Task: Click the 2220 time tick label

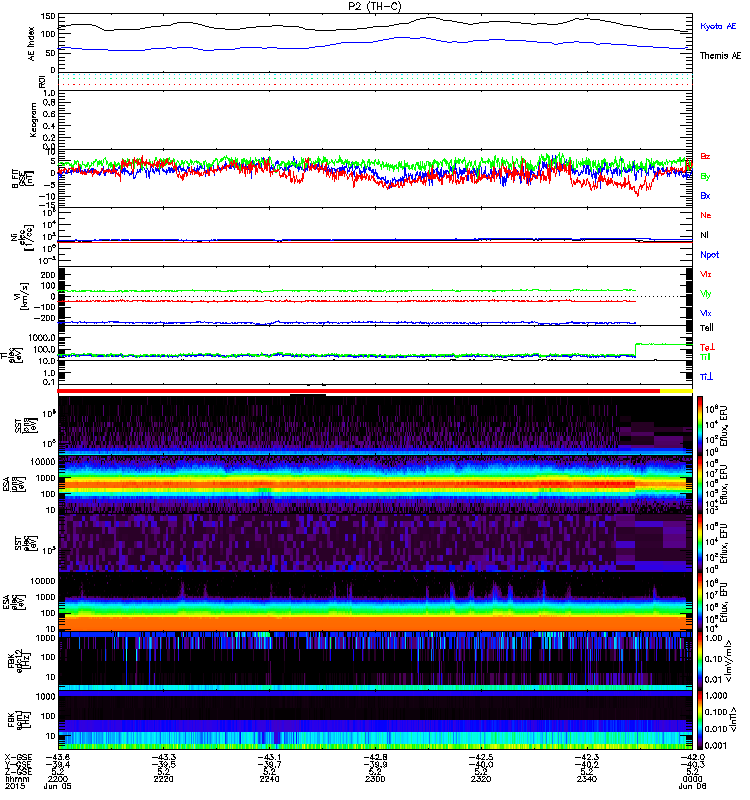Action: point(163,779)
